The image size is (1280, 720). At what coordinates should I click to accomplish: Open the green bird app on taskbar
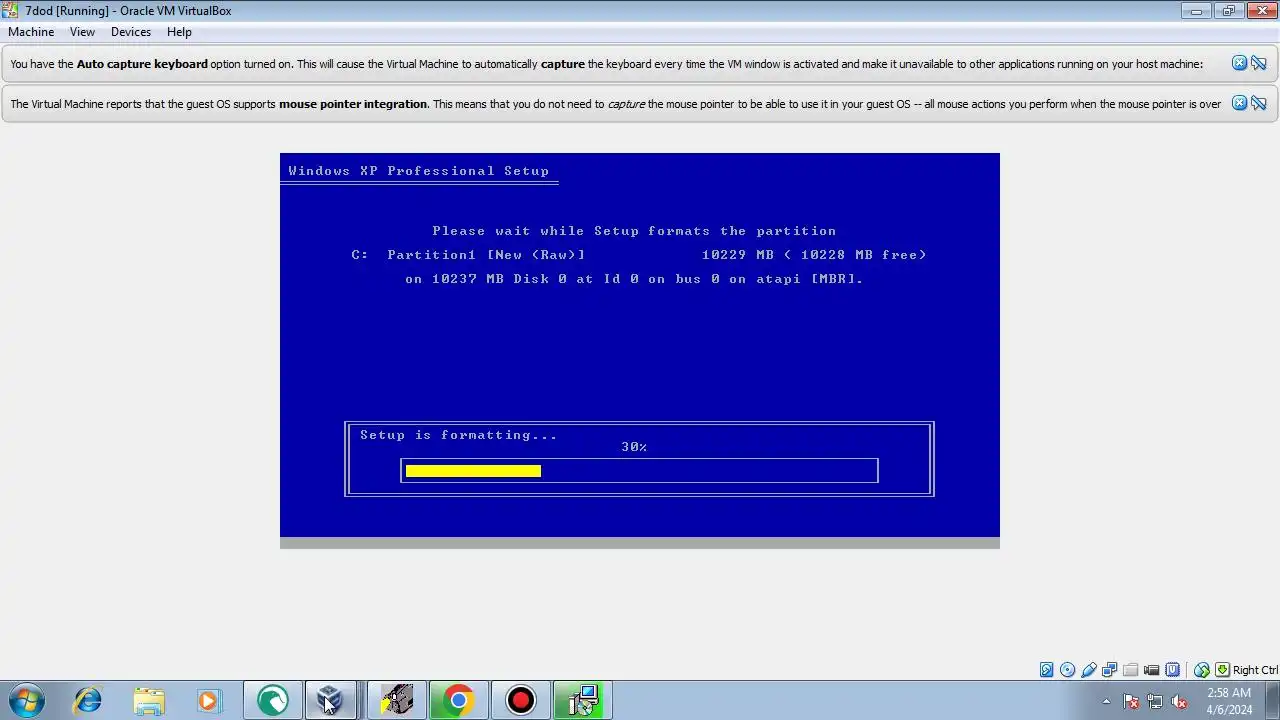coord(272,700)
